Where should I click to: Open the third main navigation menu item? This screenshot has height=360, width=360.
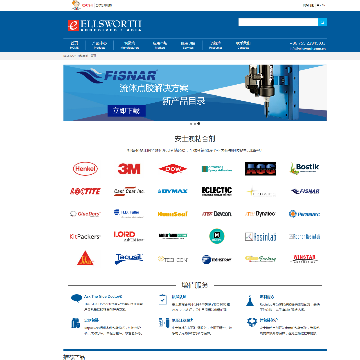(x=130, y=45)
